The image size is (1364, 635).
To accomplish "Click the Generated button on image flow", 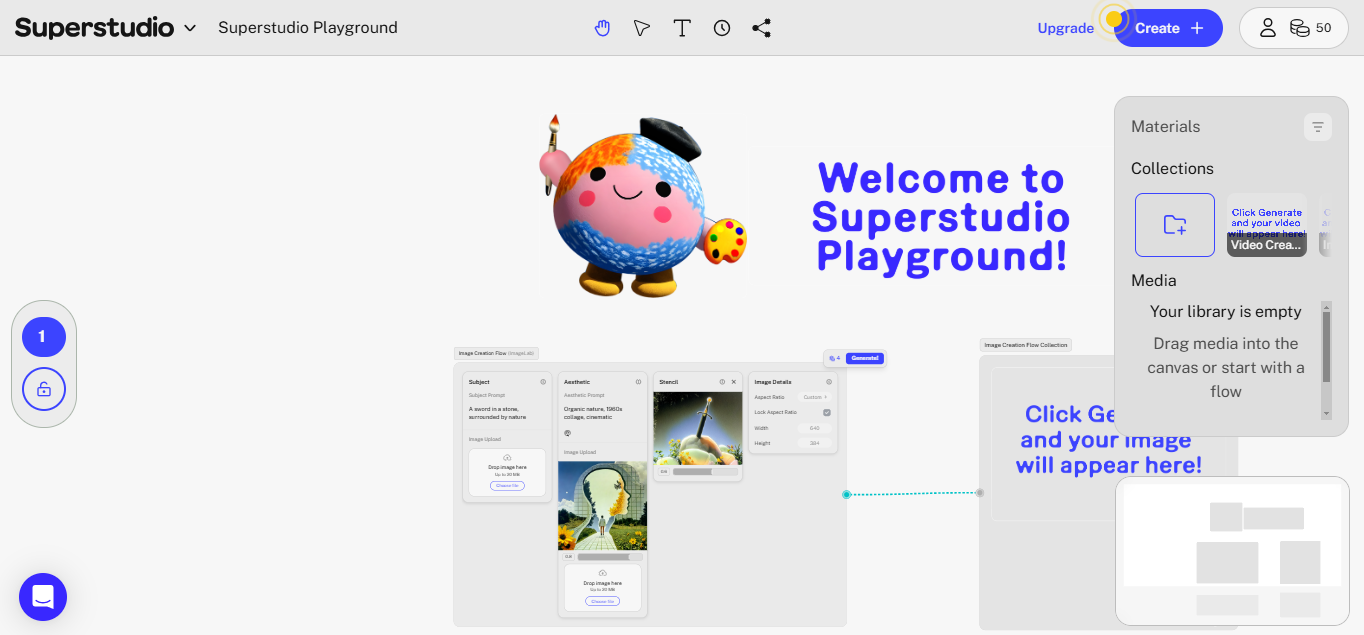I will point(865,358).
